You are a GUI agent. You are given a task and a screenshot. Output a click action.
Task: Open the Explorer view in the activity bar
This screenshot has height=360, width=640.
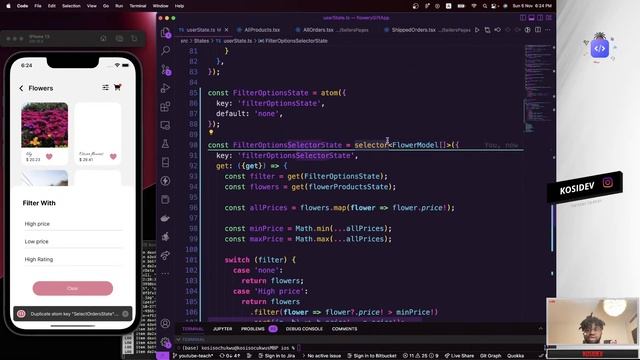tap(165, 33)
